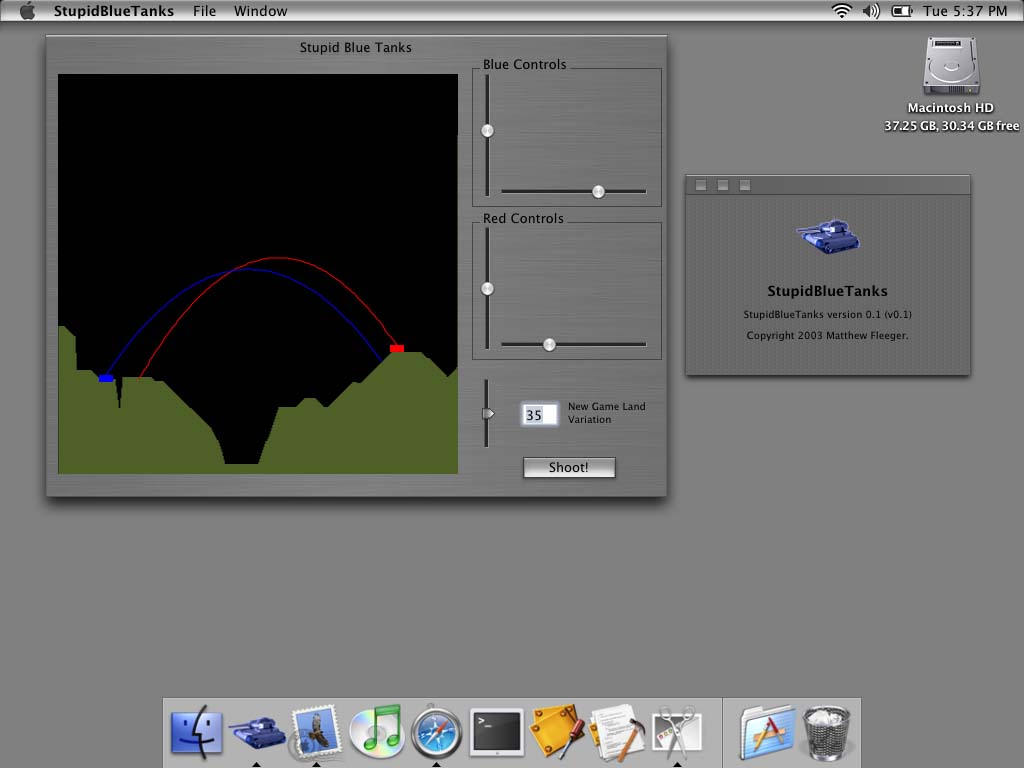Launch Safari from the Dock
This screenshot has width=1024, height=768.
[x=436, y=731]
